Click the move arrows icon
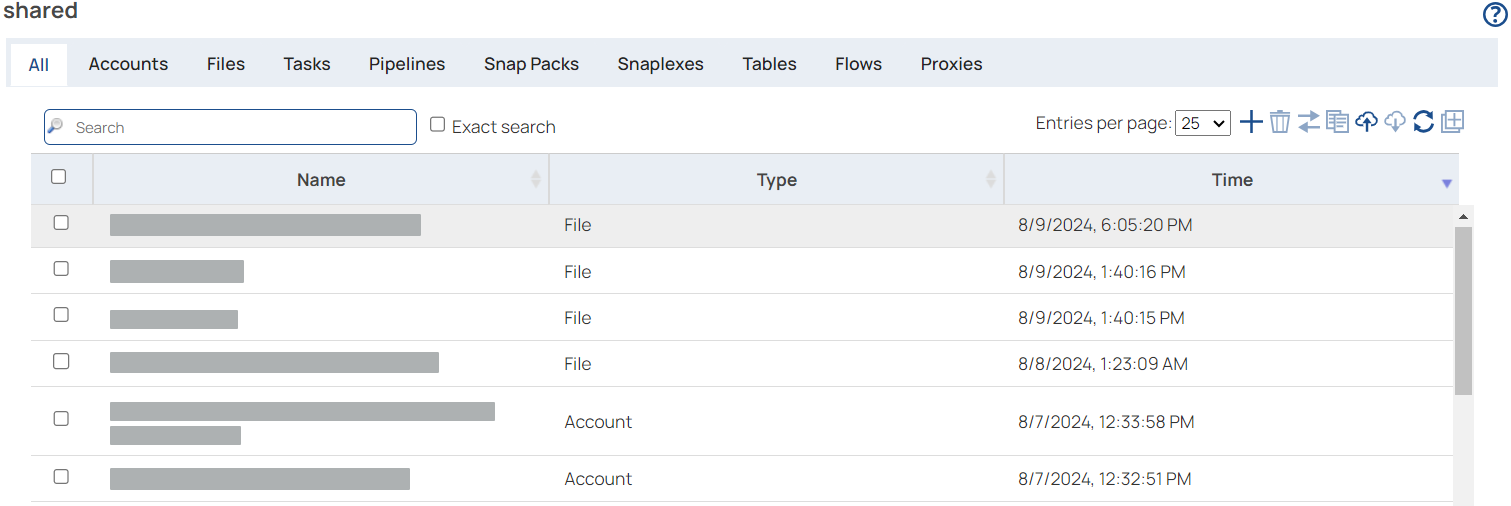 click(x=1309, y=122)
